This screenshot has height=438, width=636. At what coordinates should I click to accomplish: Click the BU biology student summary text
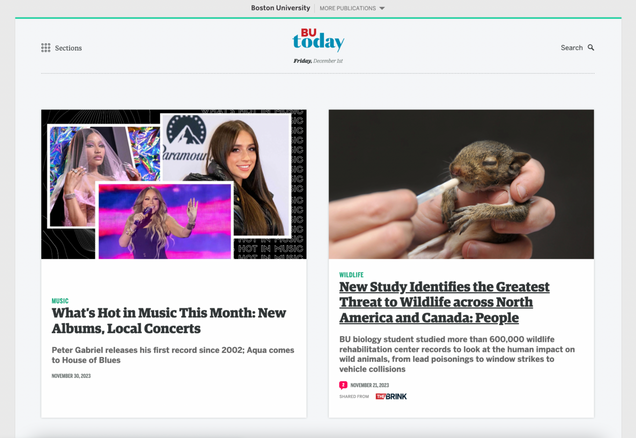point(457,354)
